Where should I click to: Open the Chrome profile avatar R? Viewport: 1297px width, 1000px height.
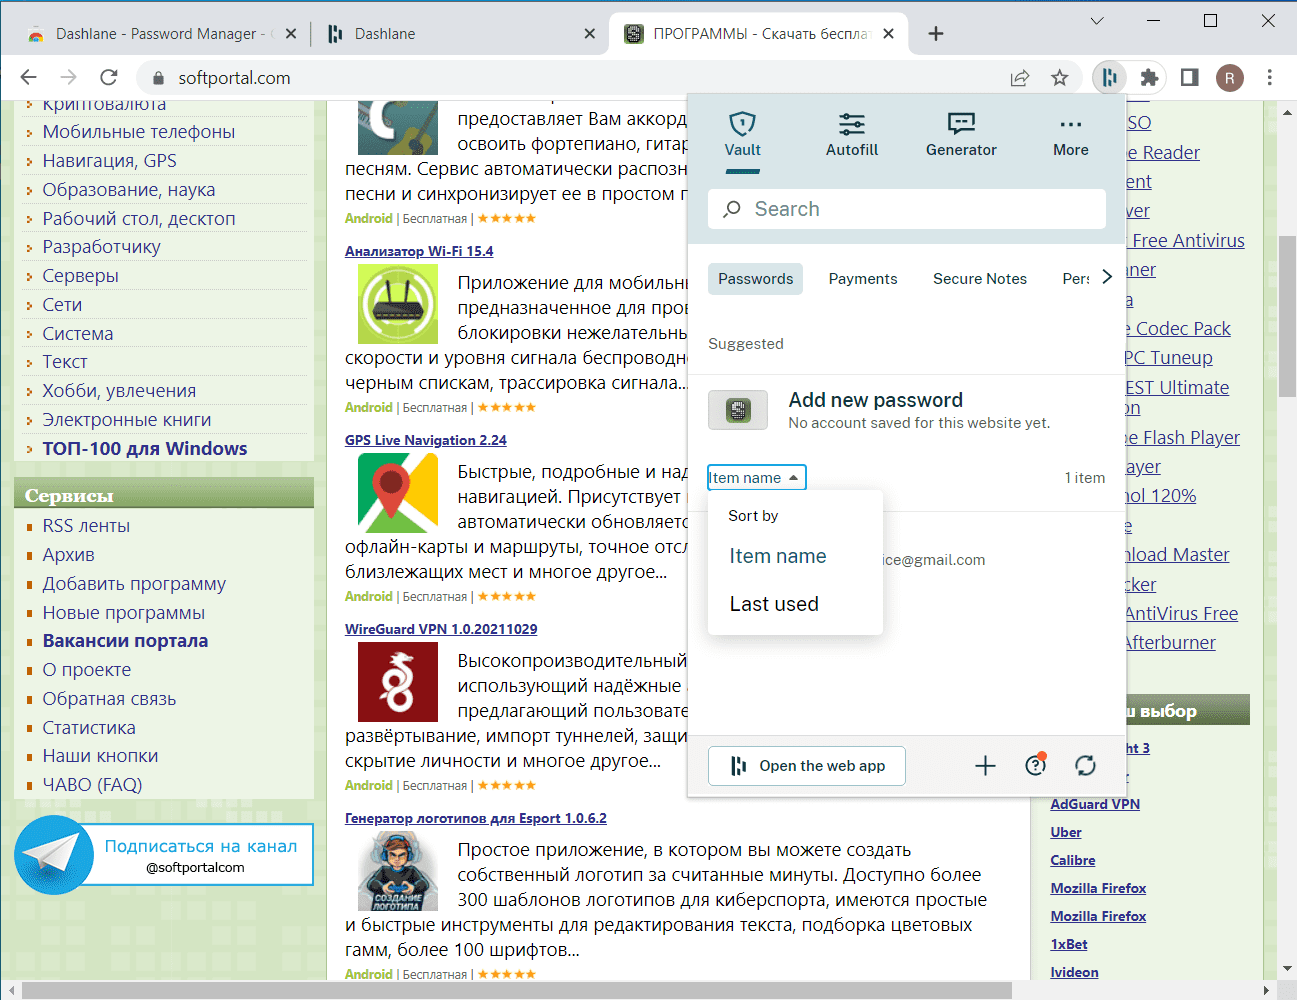click(x=1229, y=77)
